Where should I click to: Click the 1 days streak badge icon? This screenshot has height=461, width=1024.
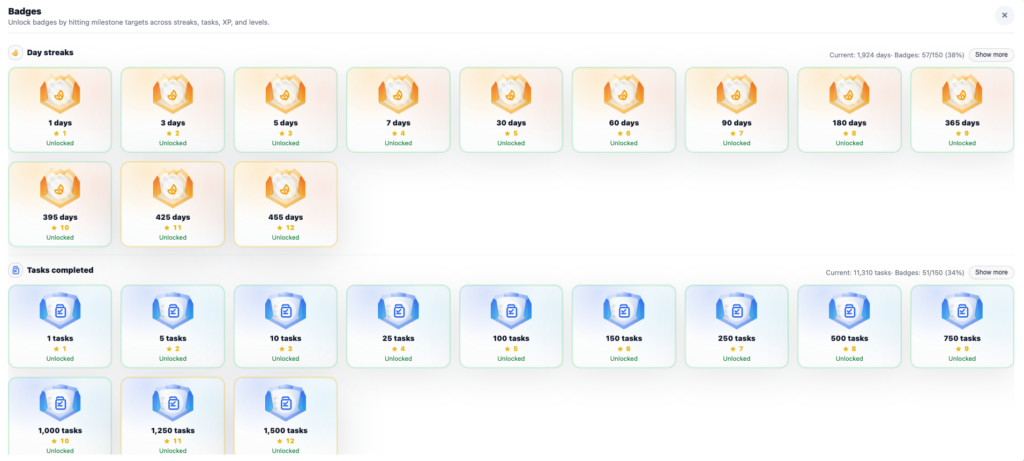click(60, 94)
